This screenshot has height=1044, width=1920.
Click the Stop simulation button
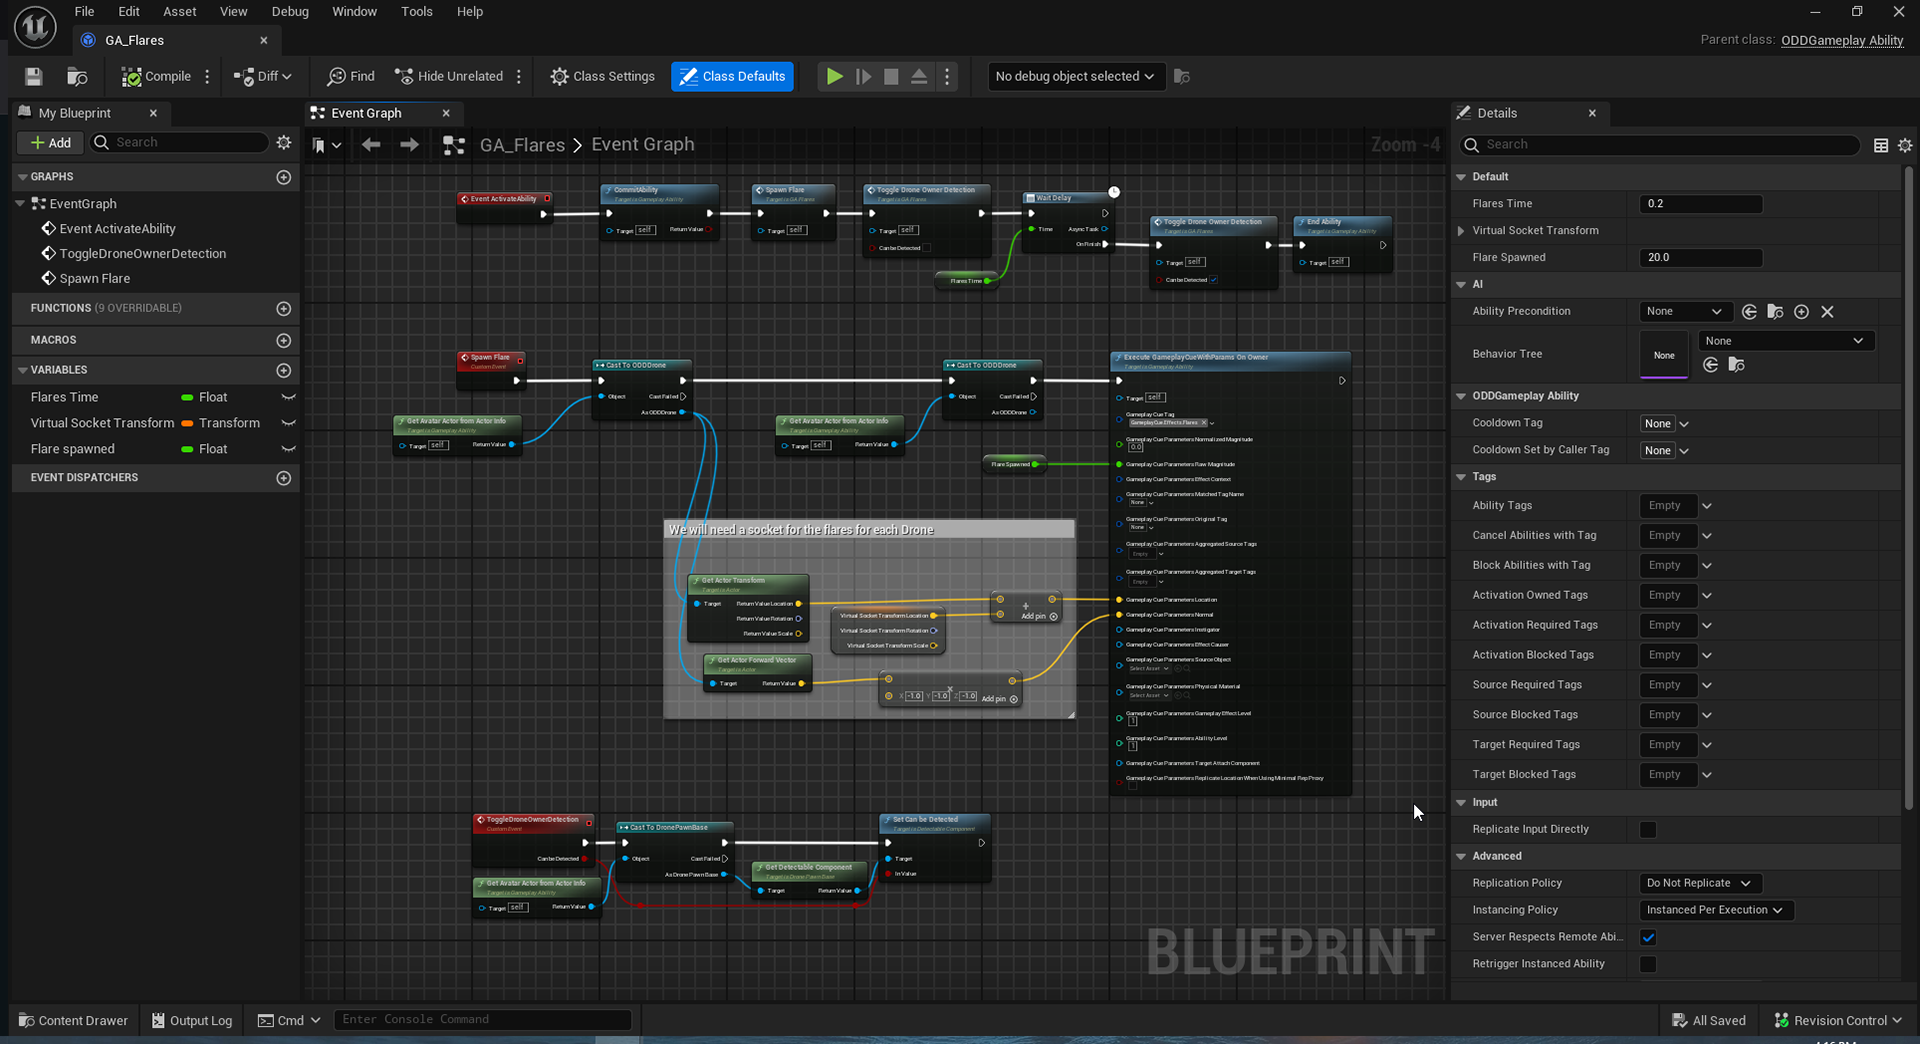pos(891,77)
